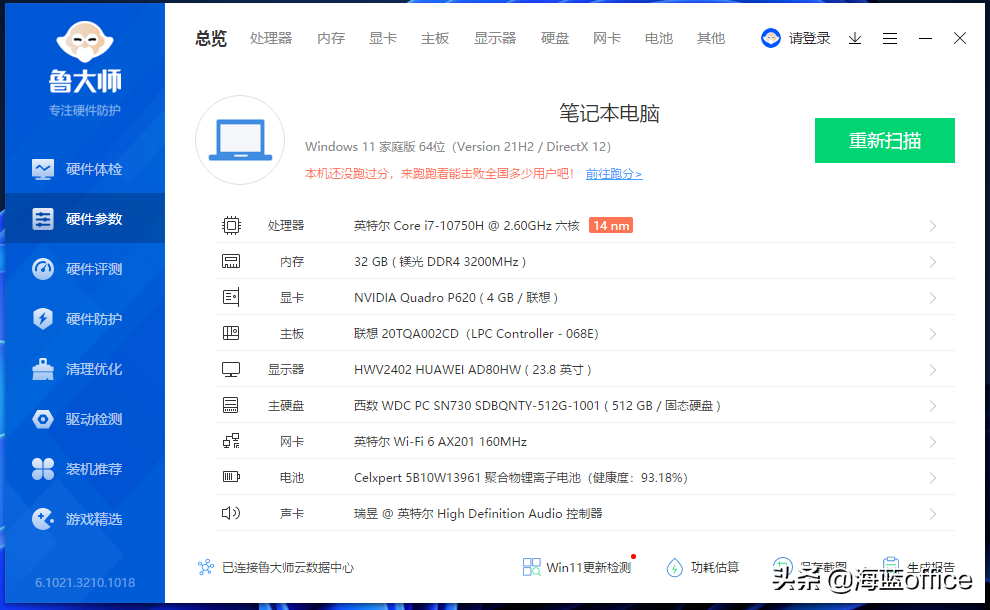The image size is (990, 610).
Task: Click 32 GB 镁光 DDR4 memory text
Action: point(440,261)
